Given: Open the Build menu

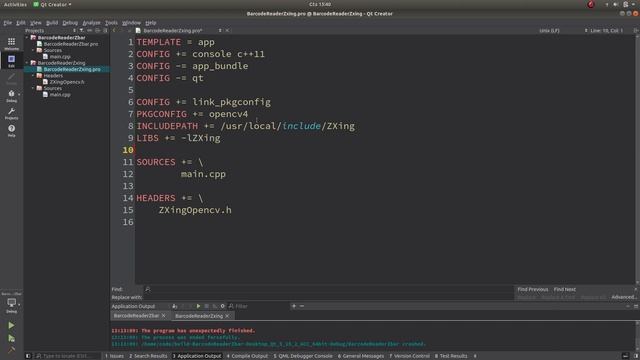Looking at the screenshot, I should 52,23.
